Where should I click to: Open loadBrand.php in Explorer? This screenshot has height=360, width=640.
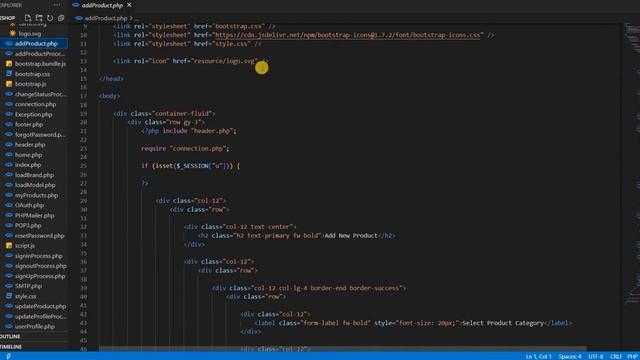pyautogui.click(x=34, y=175)
